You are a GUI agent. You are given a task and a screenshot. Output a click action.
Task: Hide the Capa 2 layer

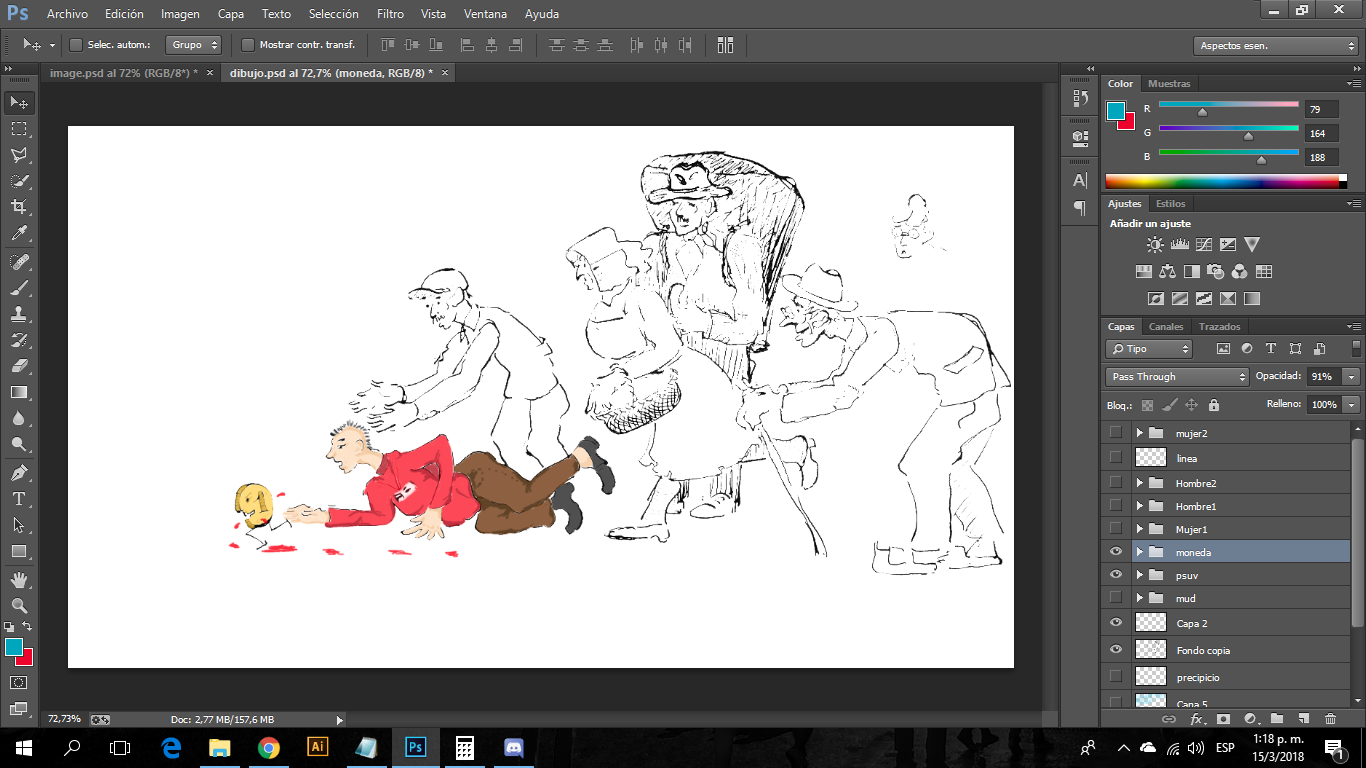coord(1116,623)
